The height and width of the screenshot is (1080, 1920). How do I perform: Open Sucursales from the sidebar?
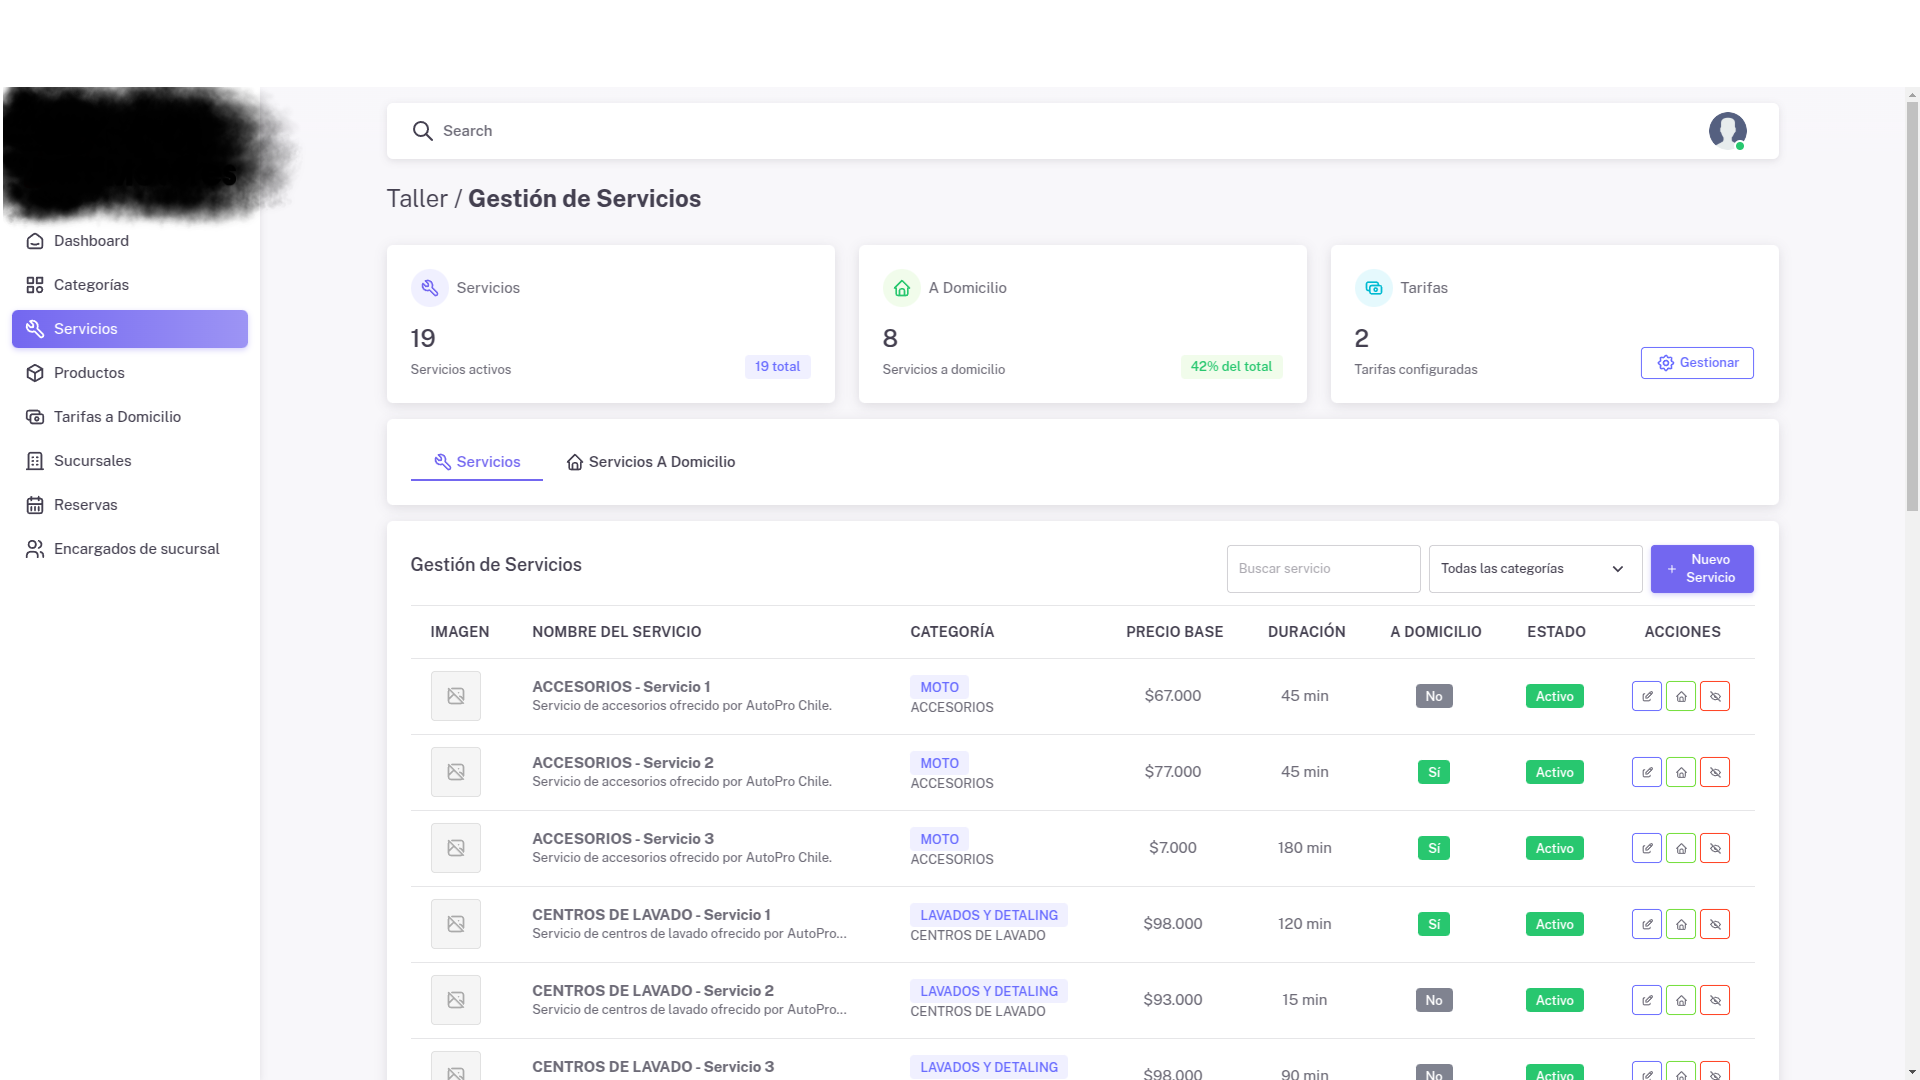pyautogui.click(x=93, y=460)
